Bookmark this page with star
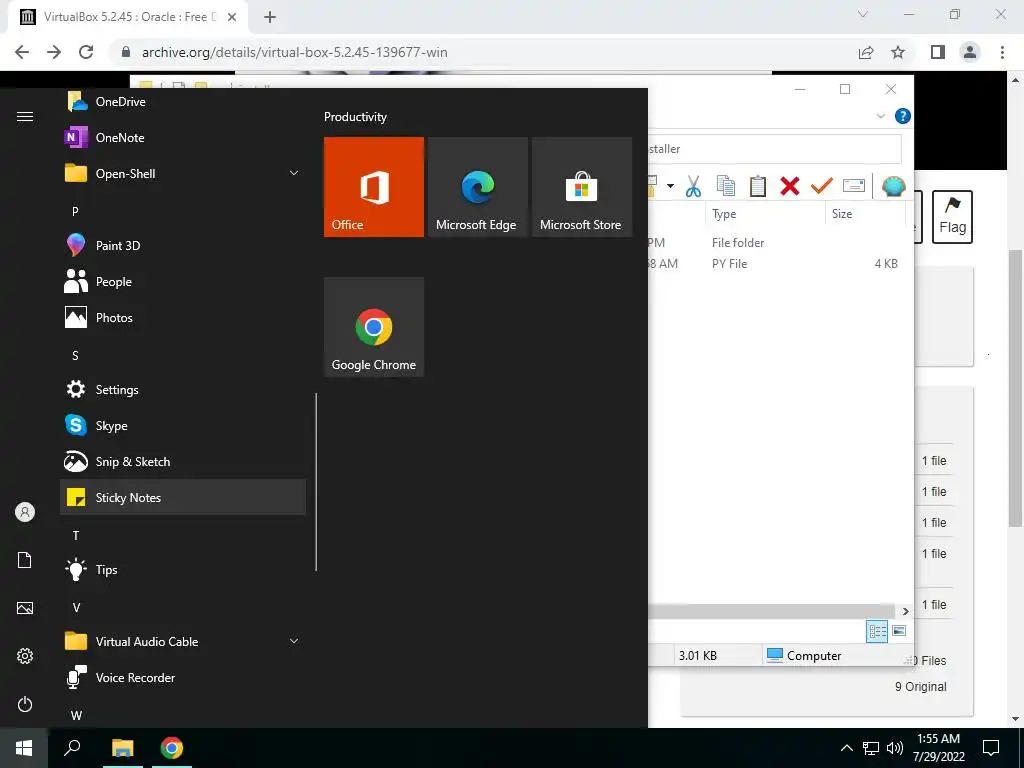Image resolution: width=1024 pixels, height=768 pixels. coord(898,52)
